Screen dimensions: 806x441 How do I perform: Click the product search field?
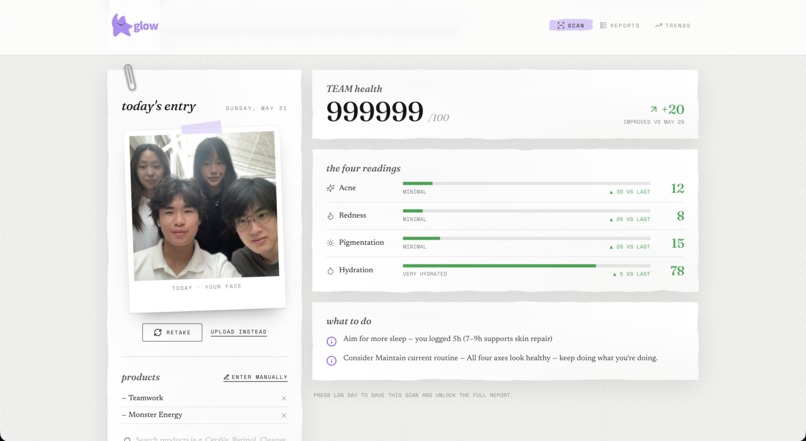point(205,438)
